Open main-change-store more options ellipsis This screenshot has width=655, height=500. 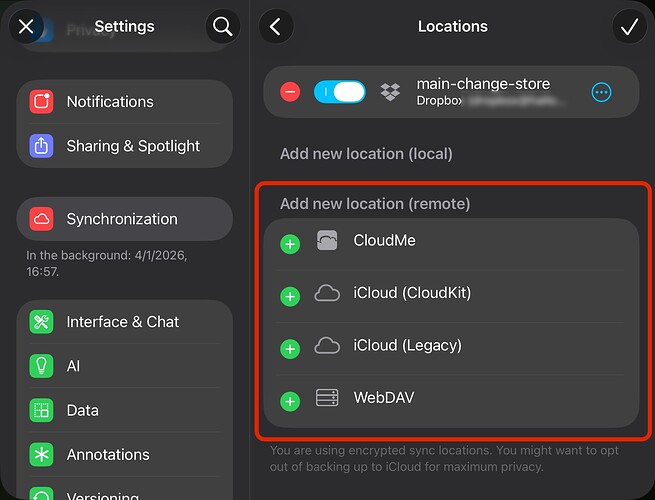[x=602, y=92]
